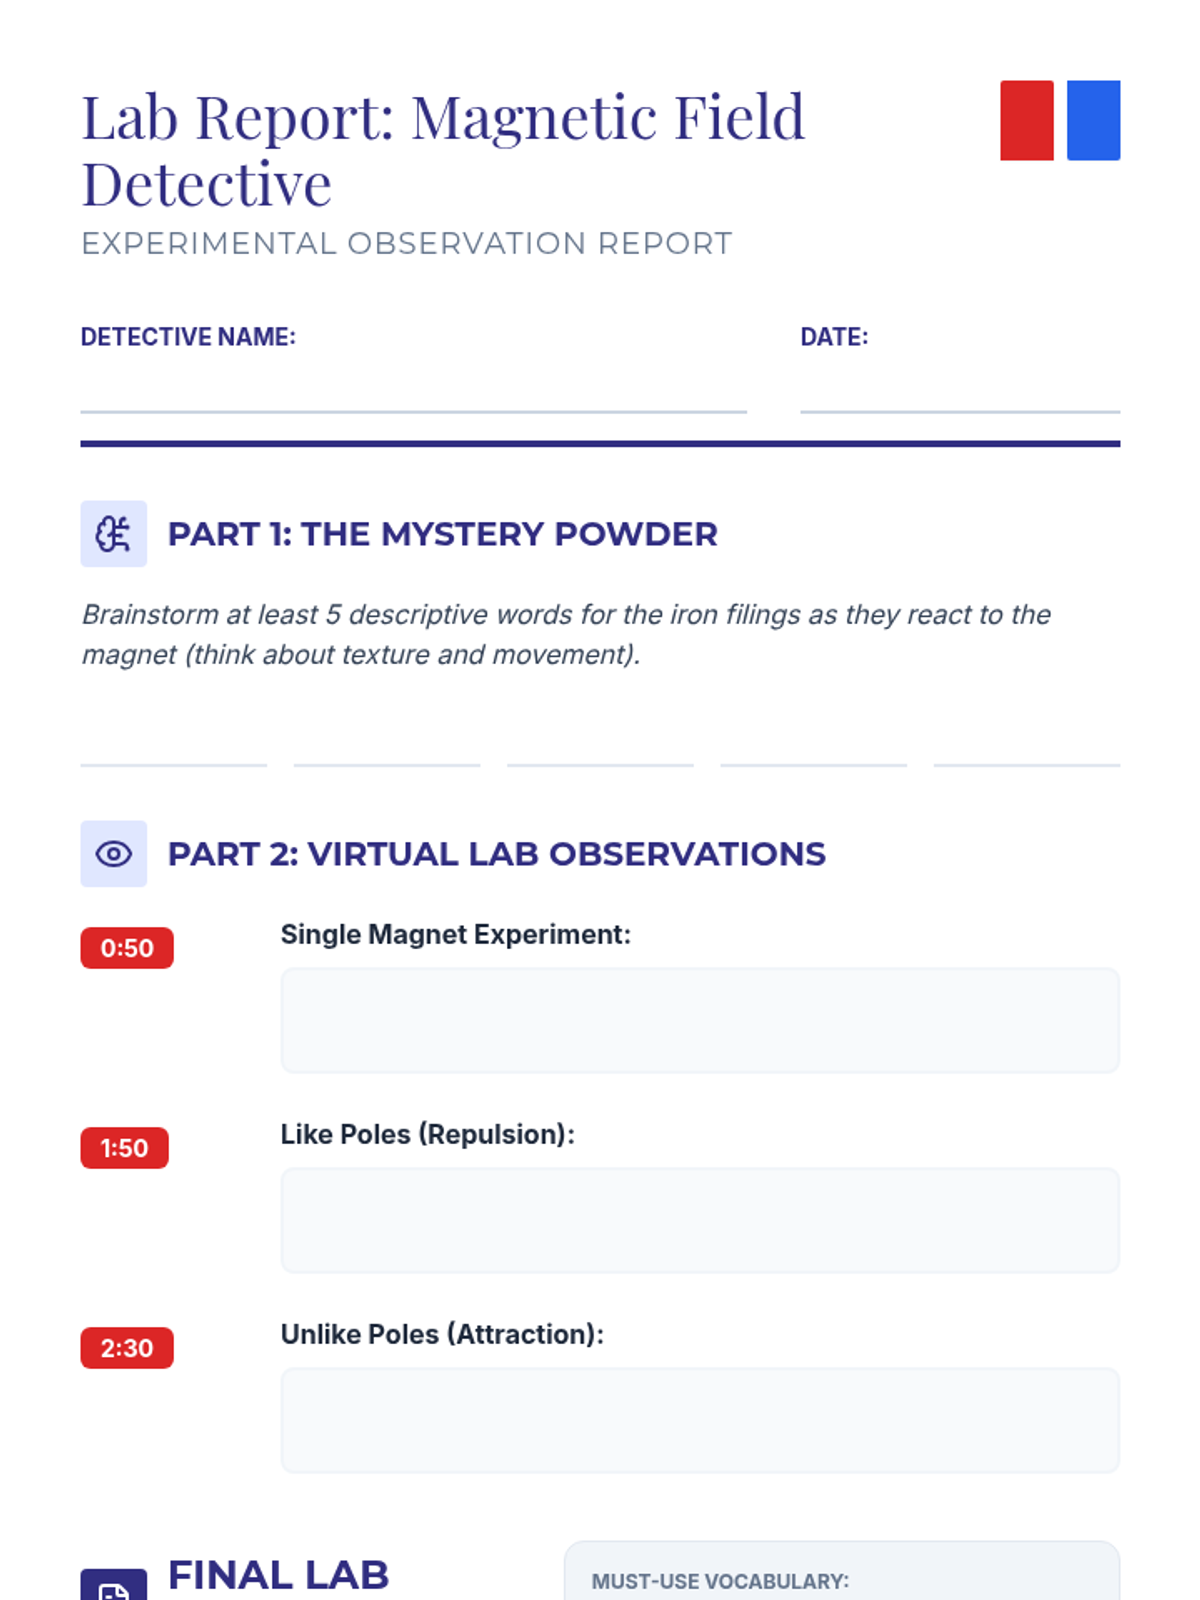The width and height of the screenshot is (1200, 1600).
Task: Click the Lab Report: Magnetic Field Detective title
Action: click(x=443, y=150)
